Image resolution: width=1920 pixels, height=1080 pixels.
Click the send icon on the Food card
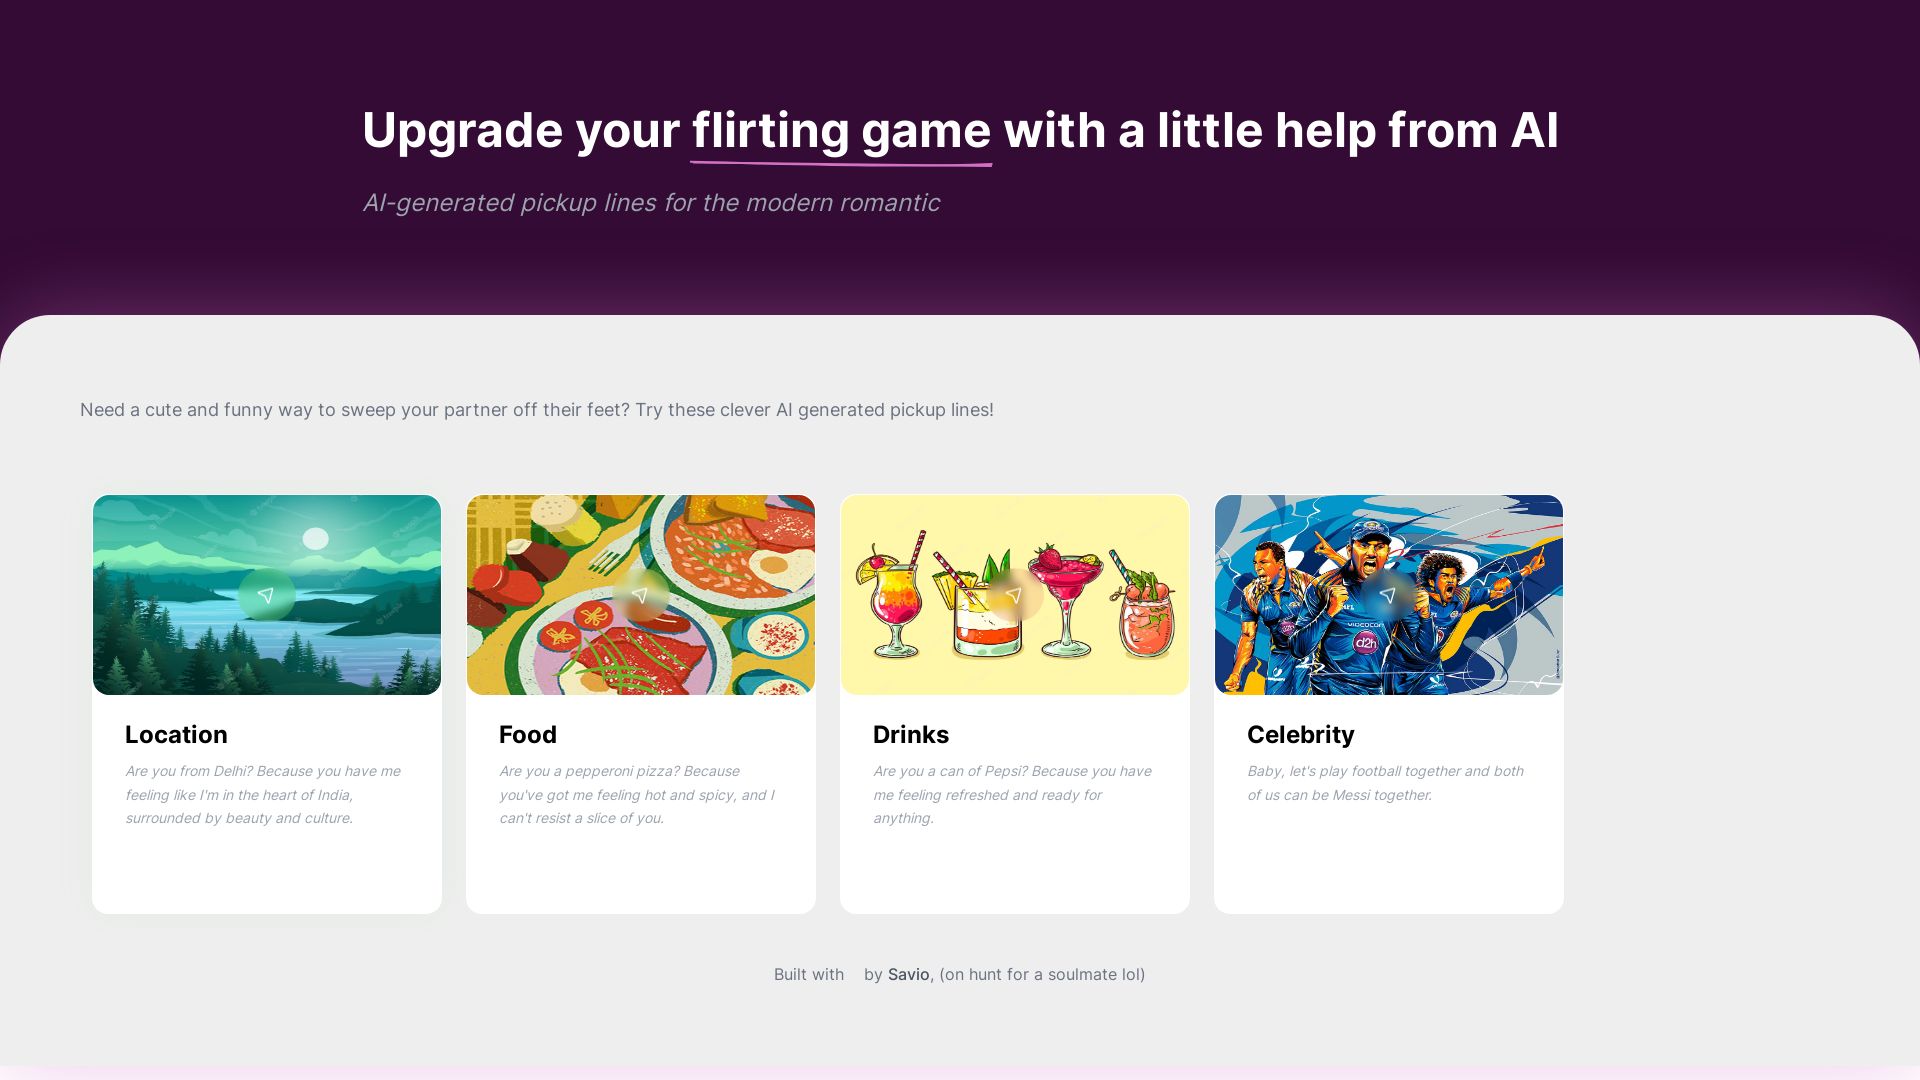click(x=640, y=594)
